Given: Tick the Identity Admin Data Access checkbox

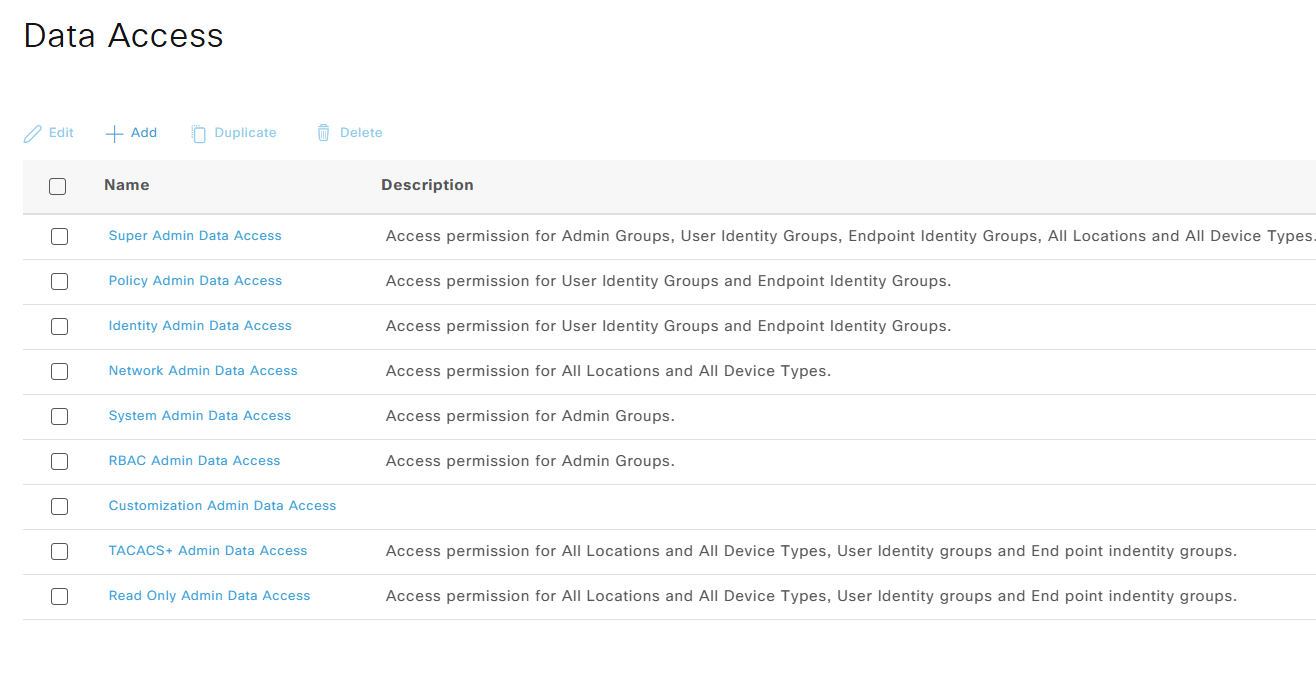Looking at the screenshot, I should pyautogui.click(x=59, y=326).
